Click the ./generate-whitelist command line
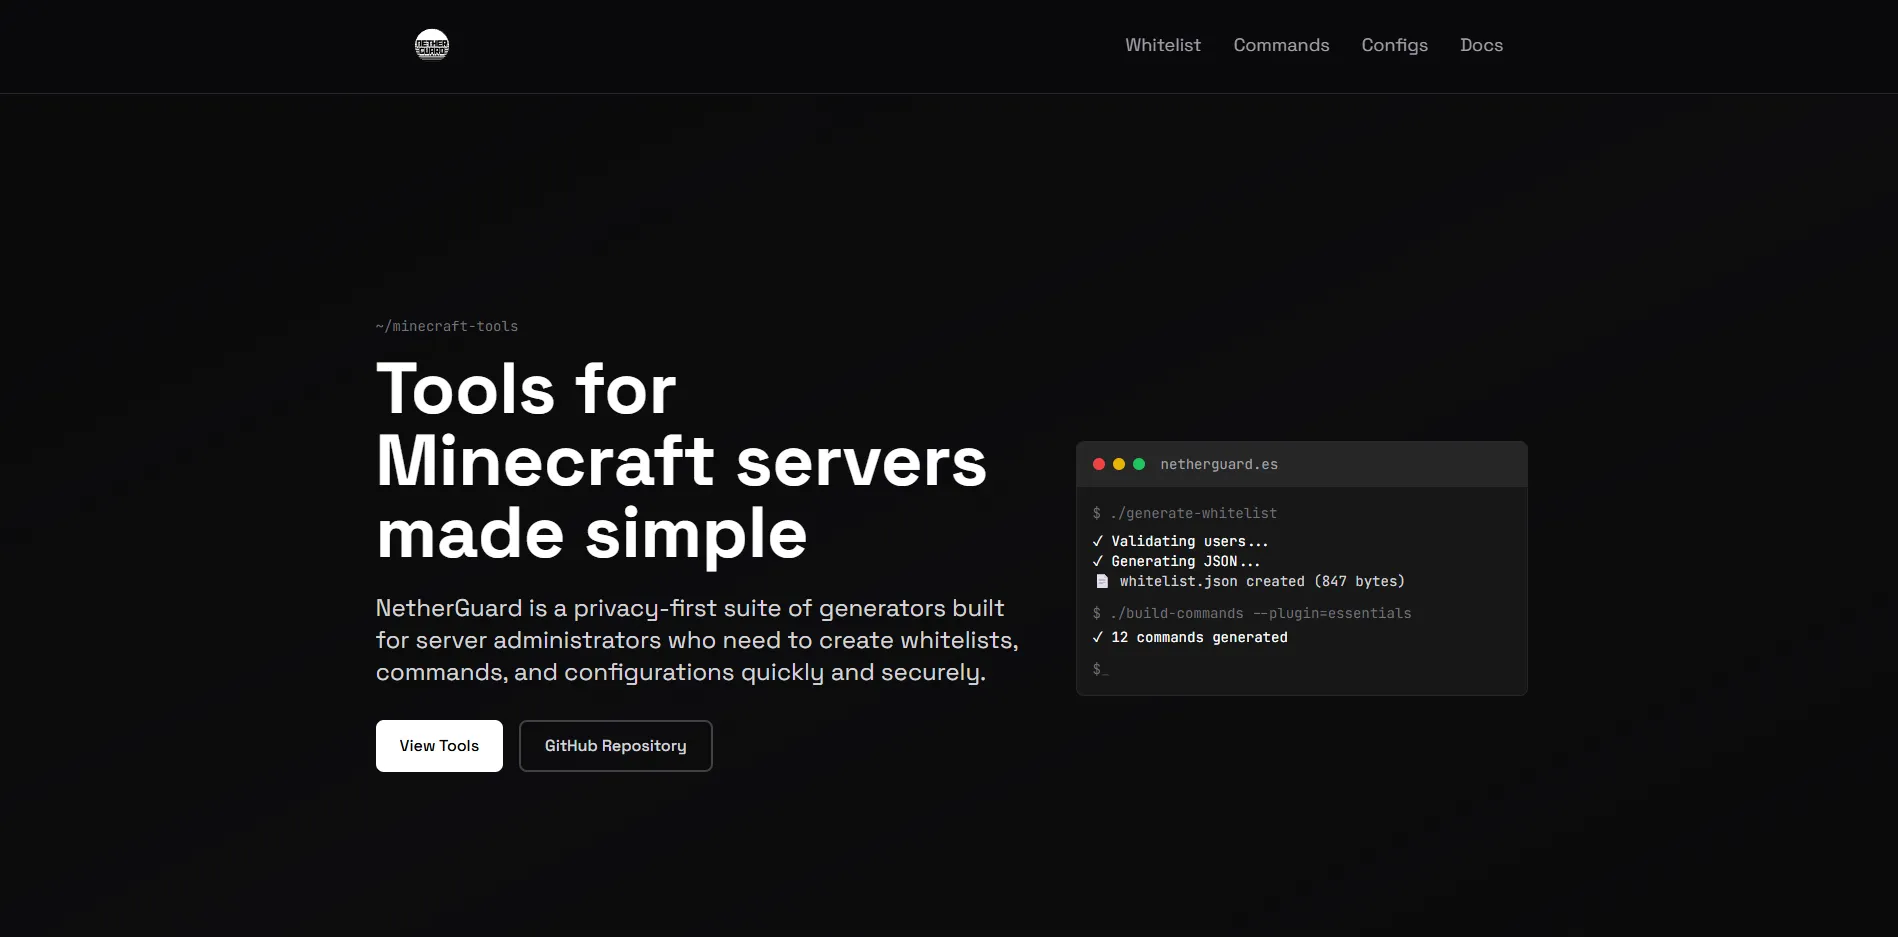 [x=1185, y=513]
